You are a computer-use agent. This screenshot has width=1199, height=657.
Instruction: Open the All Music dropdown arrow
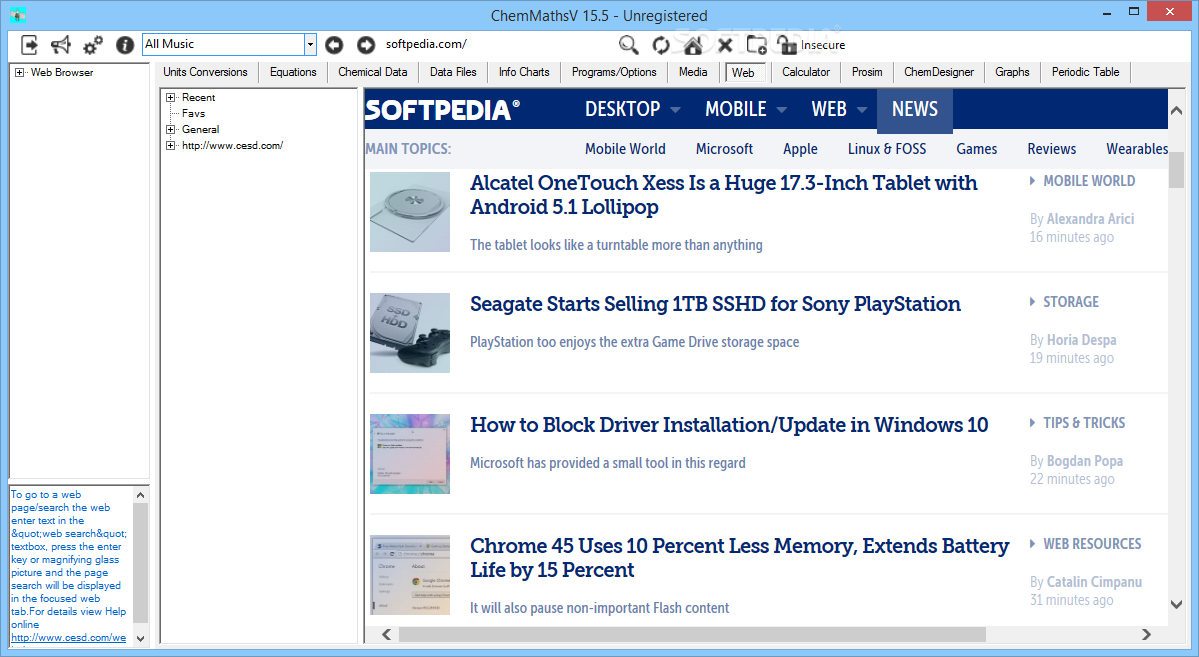tap(310, 44)
